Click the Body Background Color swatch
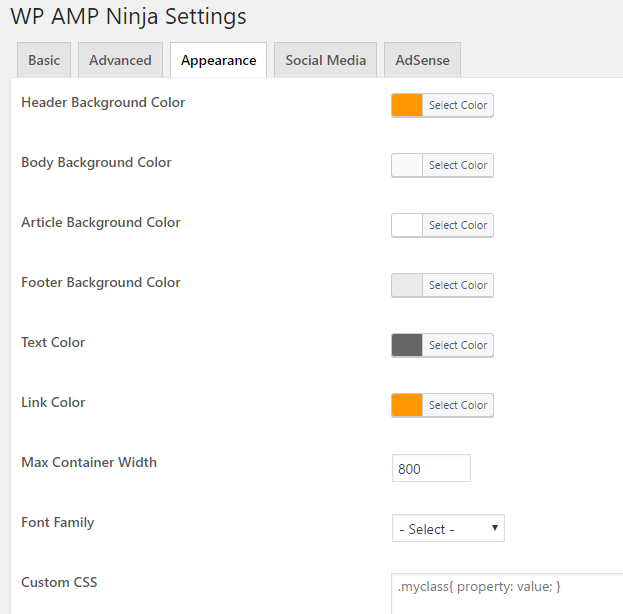Viewport: 623px width, 614px height. tap(407, 165)
